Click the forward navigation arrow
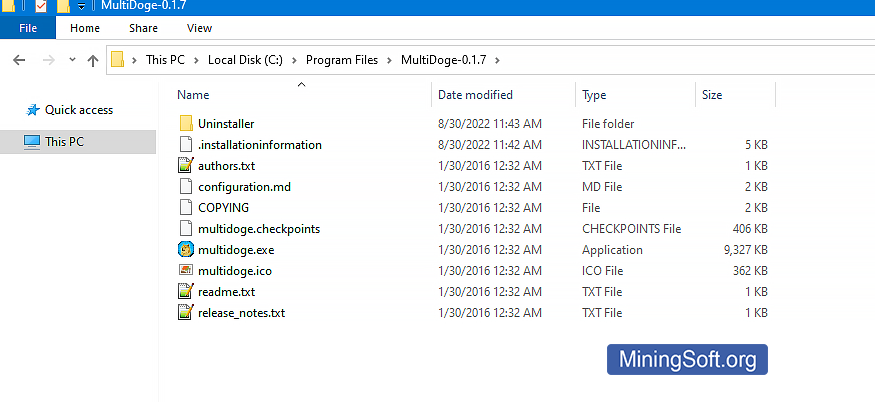 (x=49, y=60)
